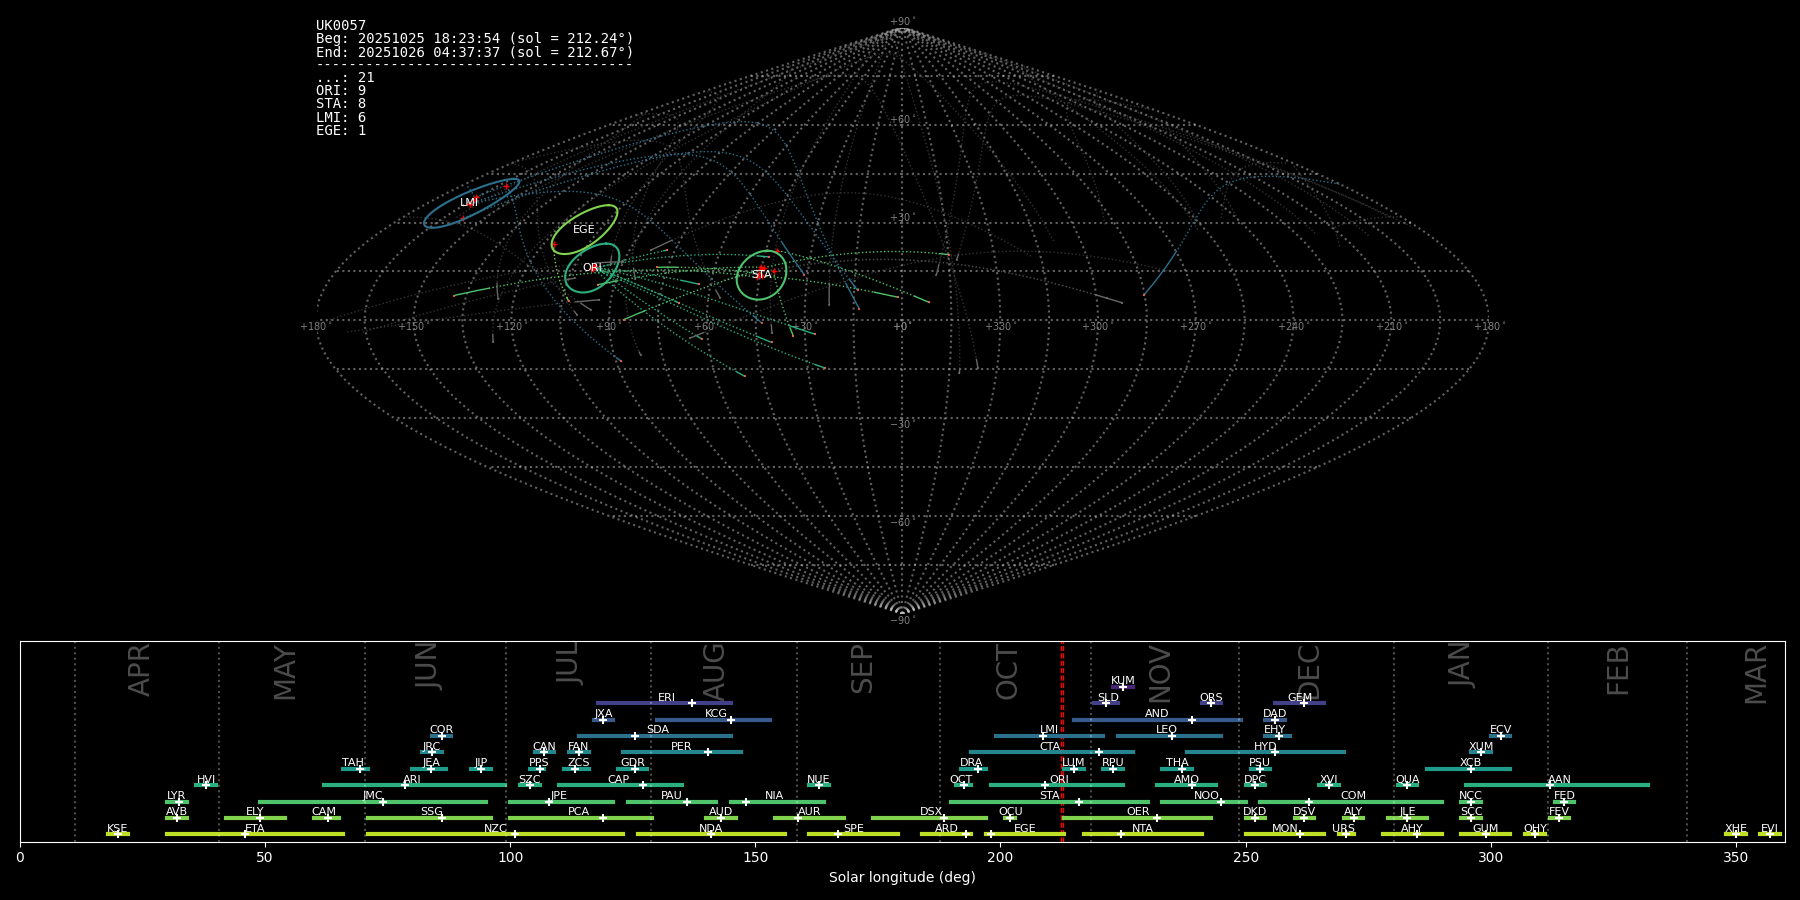Screen dimensions: 1800x900
Task: Click the ETA shower label in timeline
Action: click(255, 829)
